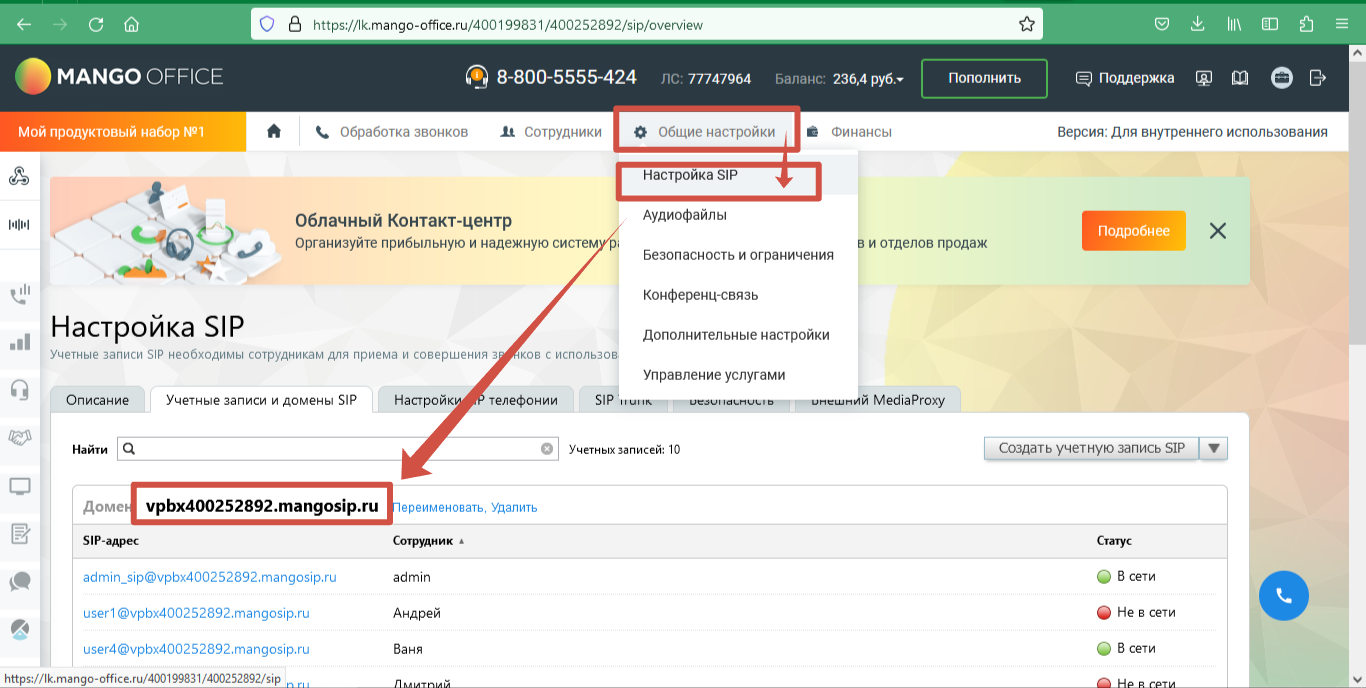Clear the search field with the x icon
The image size is (1366, 688).
[547, 449]
